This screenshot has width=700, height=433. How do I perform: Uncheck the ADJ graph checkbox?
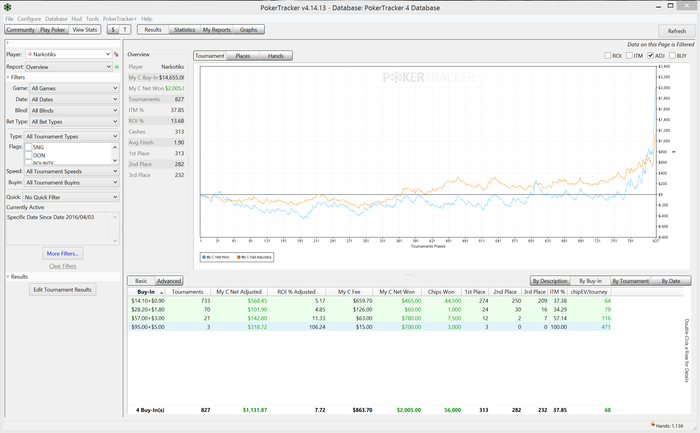point(651,56)
